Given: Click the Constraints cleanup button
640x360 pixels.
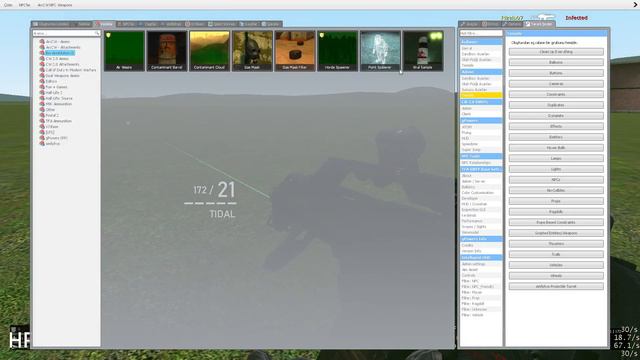Looking at the screenshot, I should click(556, 94).
